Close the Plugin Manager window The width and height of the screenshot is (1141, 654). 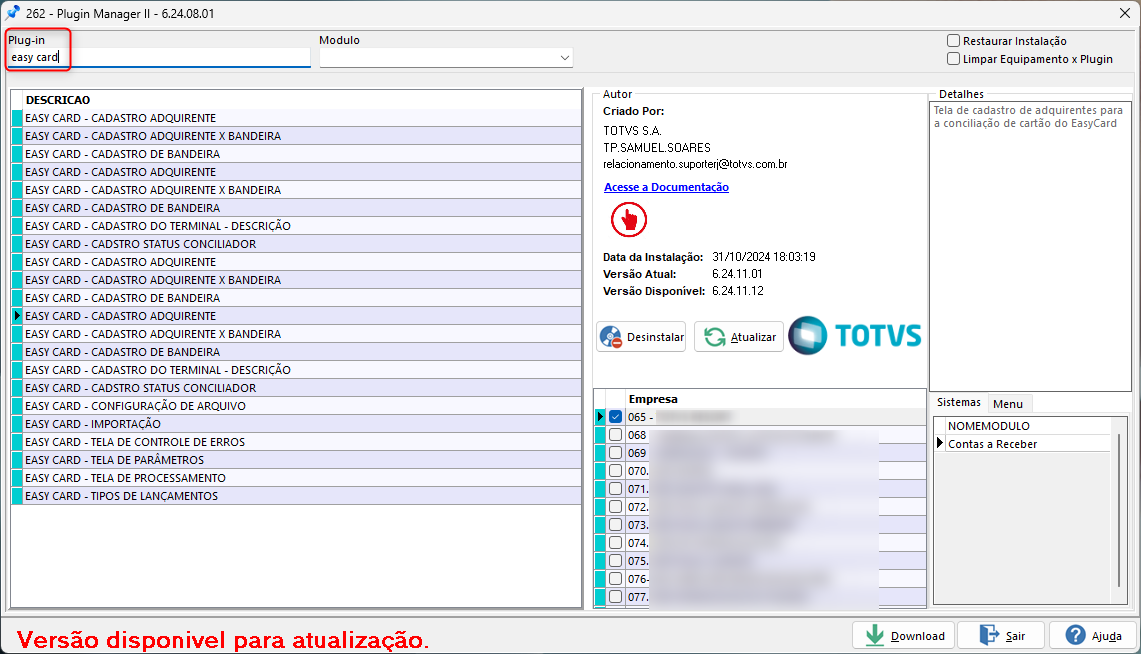coord(1124,13)
